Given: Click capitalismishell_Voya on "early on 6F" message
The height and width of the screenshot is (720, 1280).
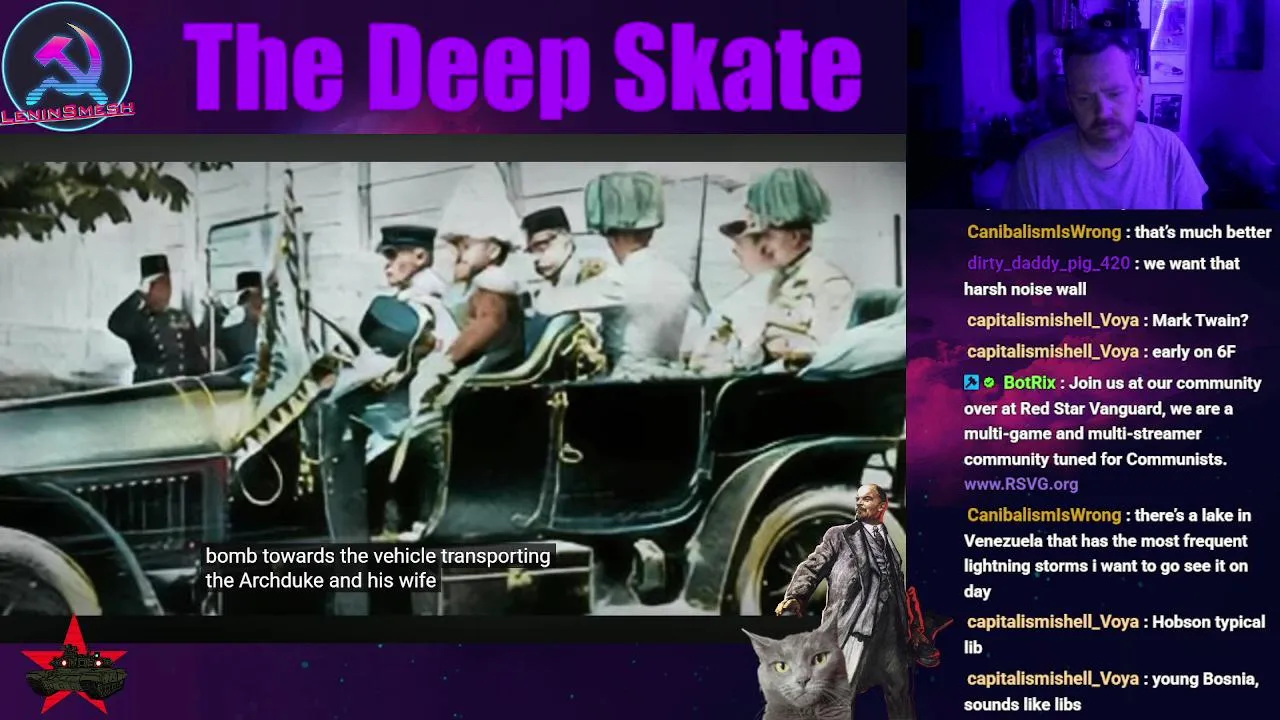Looking at the screenshot, I should [x=1053, y=352].
